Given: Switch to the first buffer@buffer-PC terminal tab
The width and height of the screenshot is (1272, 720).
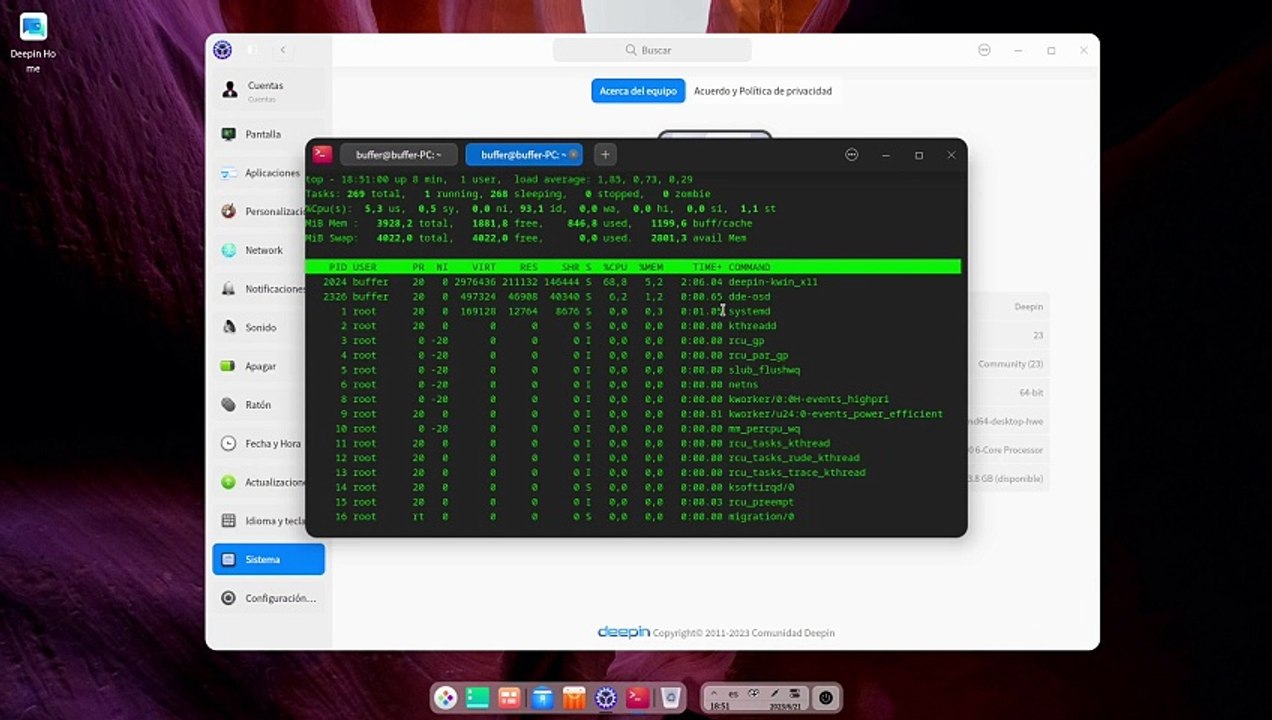Looking at the screenshot, I should [x=398, y=155].
